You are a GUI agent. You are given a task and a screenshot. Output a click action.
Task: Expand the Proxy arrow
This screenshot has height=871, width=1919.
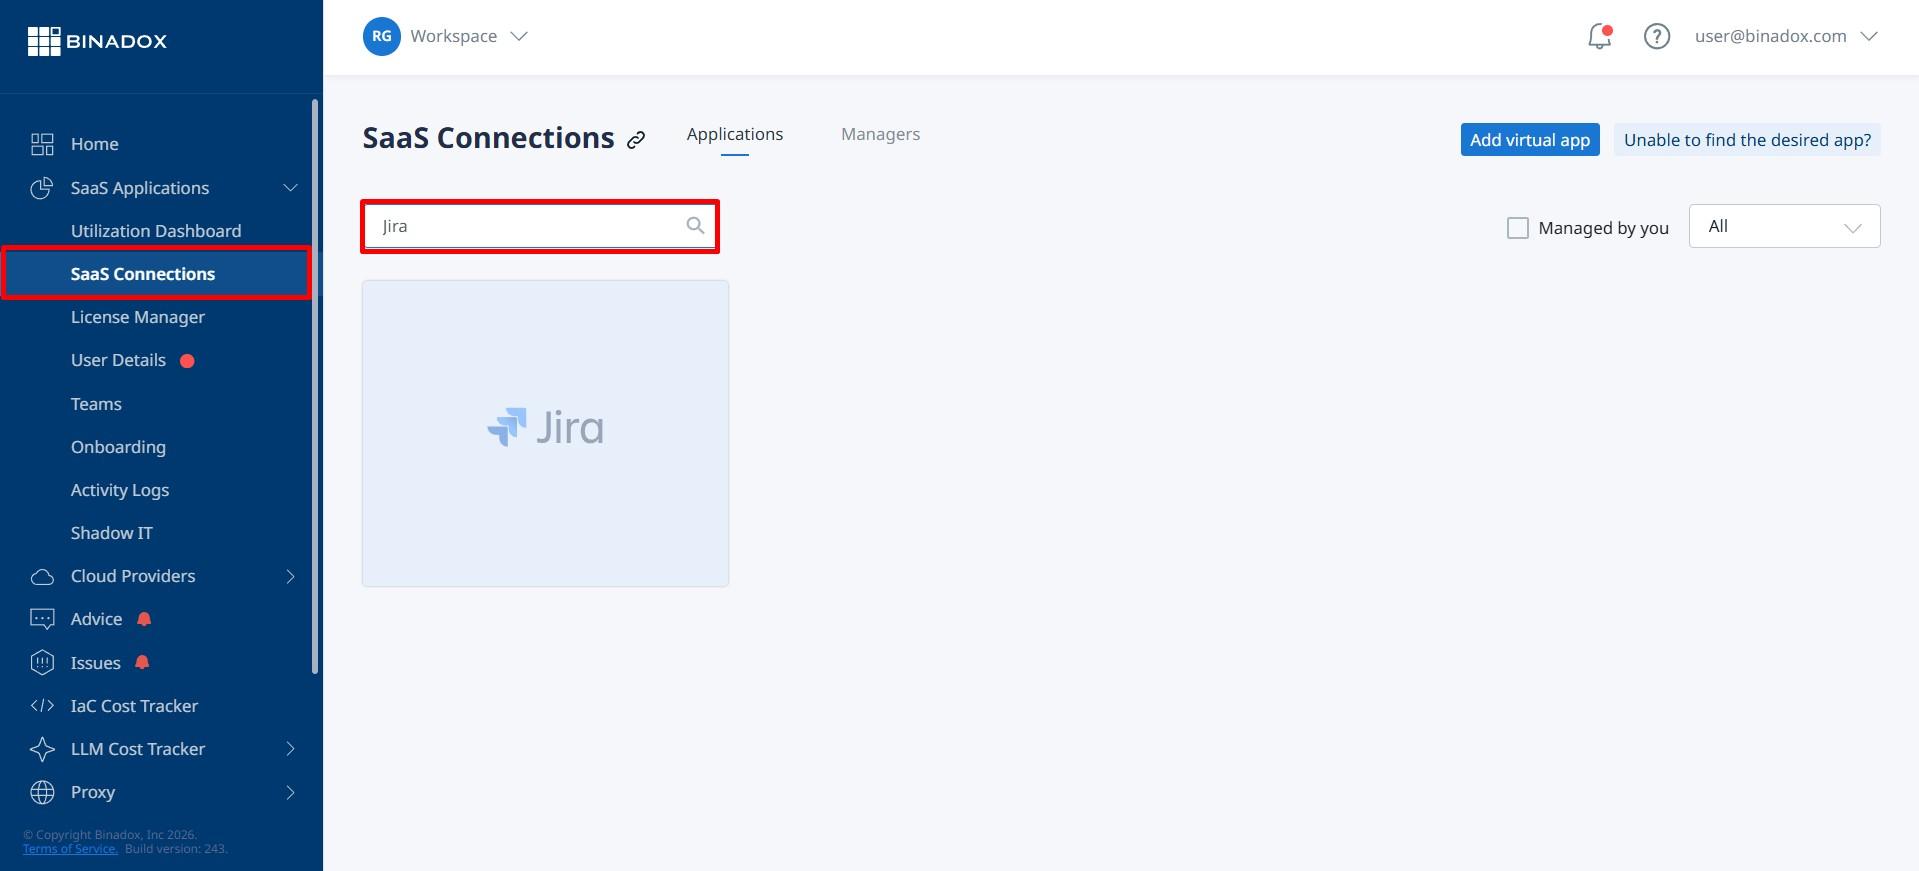point(290,793)
